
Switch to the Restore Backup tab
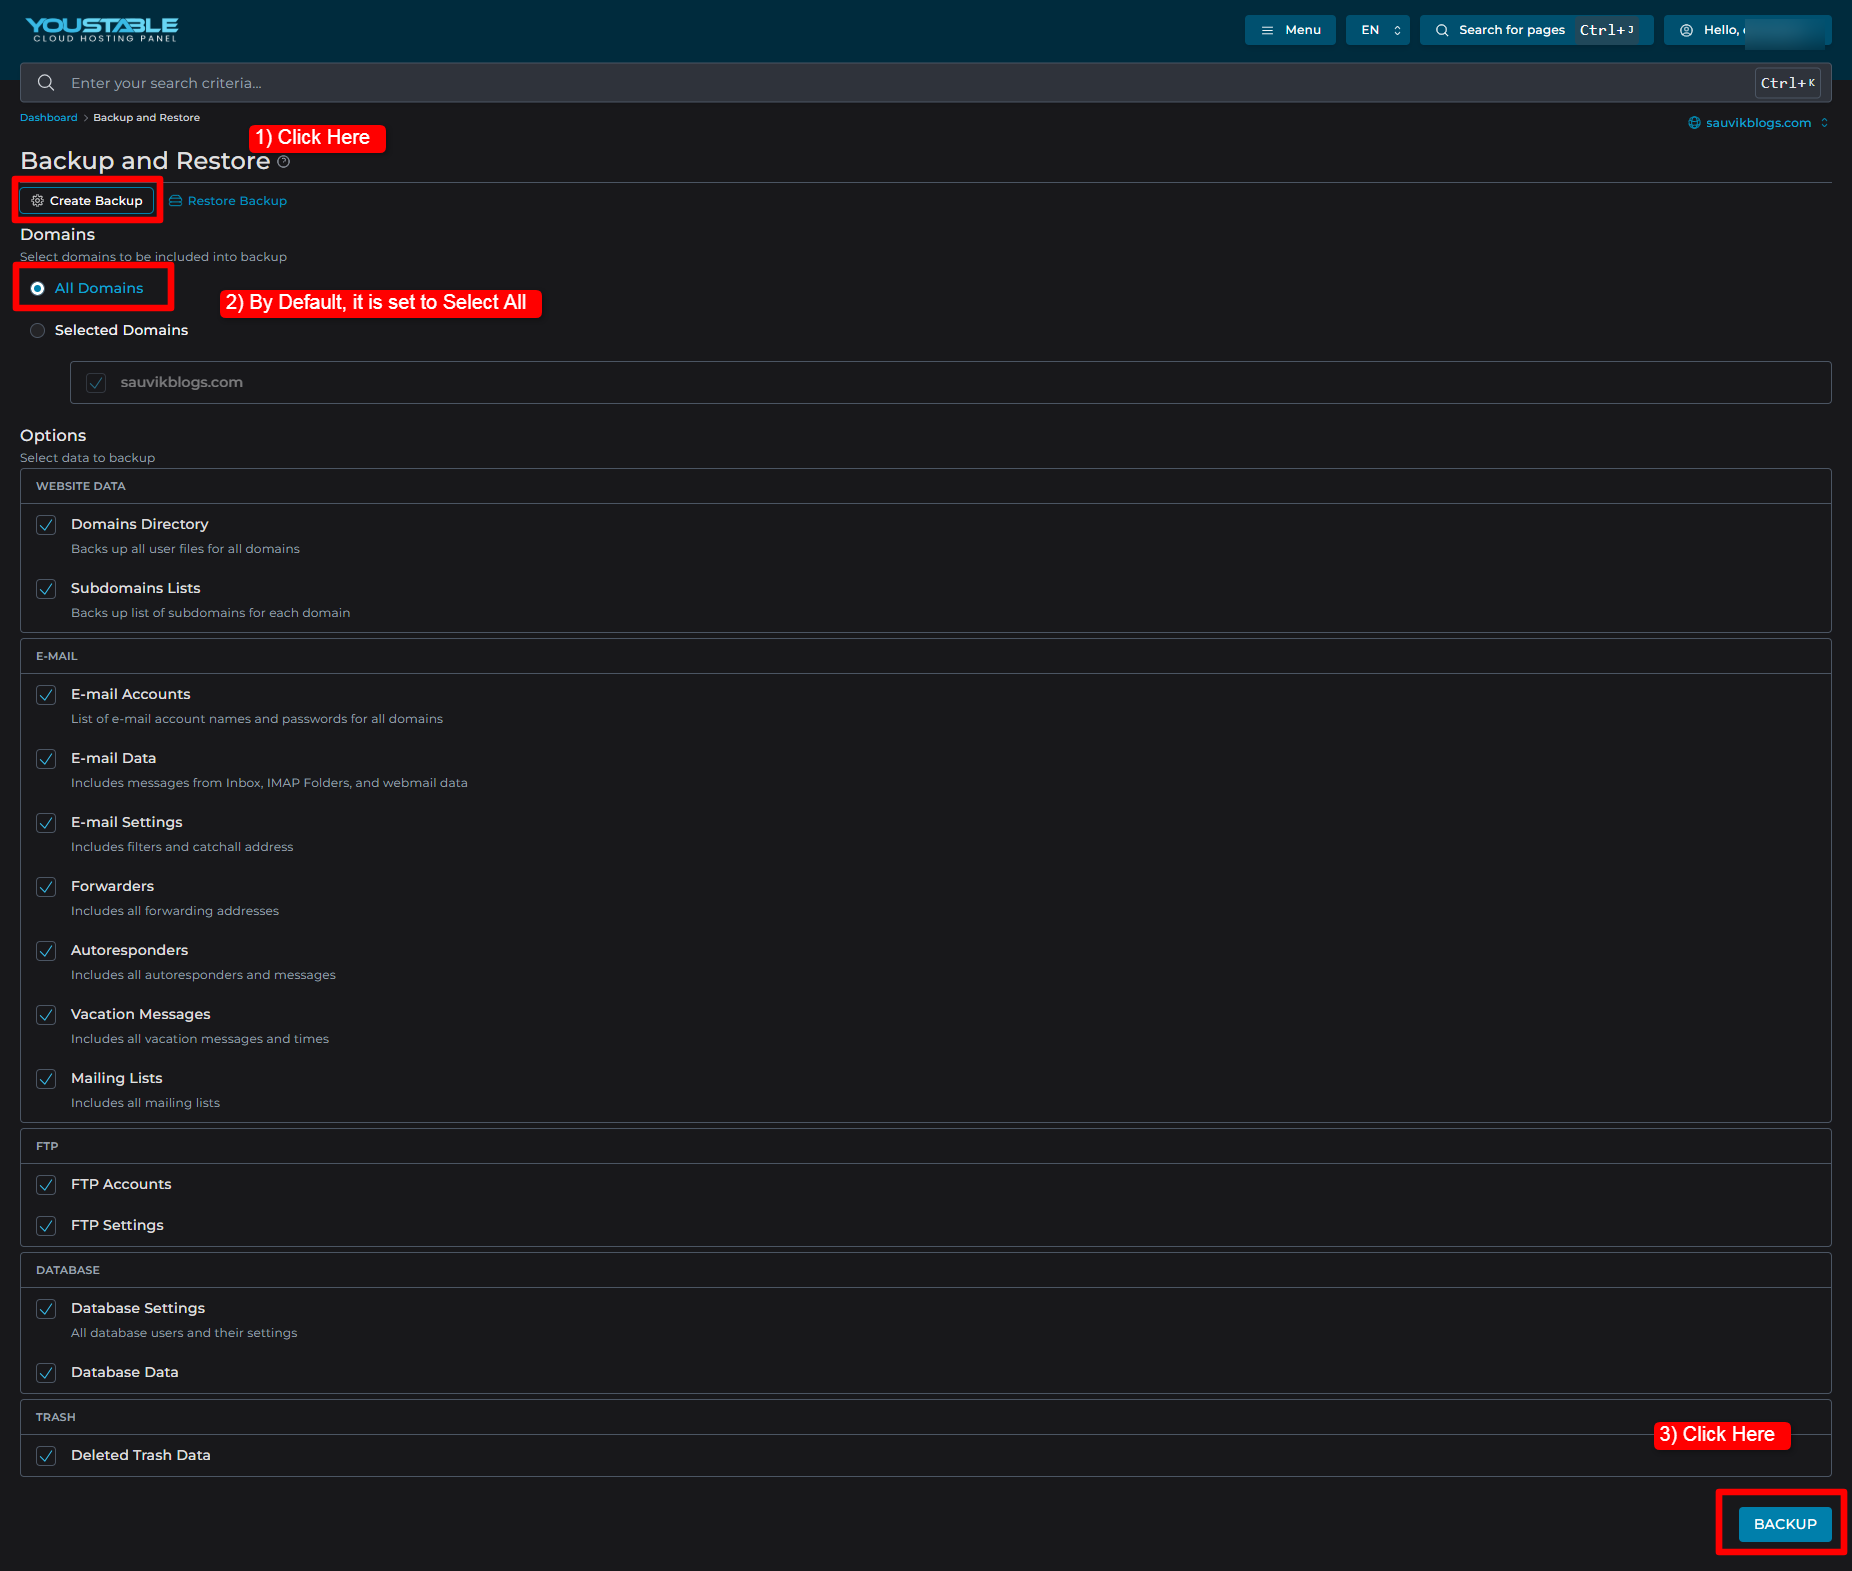click(228, 201)
